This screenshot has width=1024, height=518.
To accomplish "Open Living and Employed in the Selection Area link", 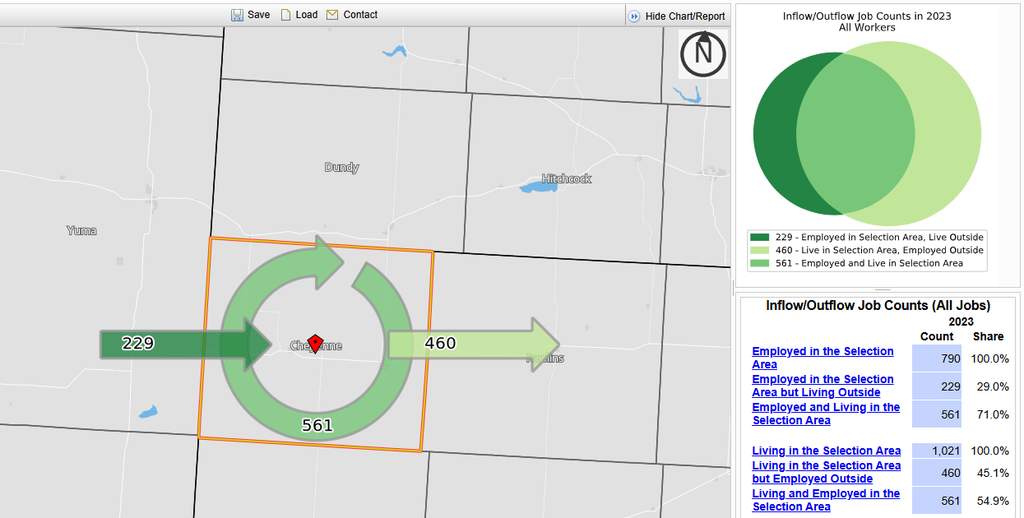I will click(825, 500).
